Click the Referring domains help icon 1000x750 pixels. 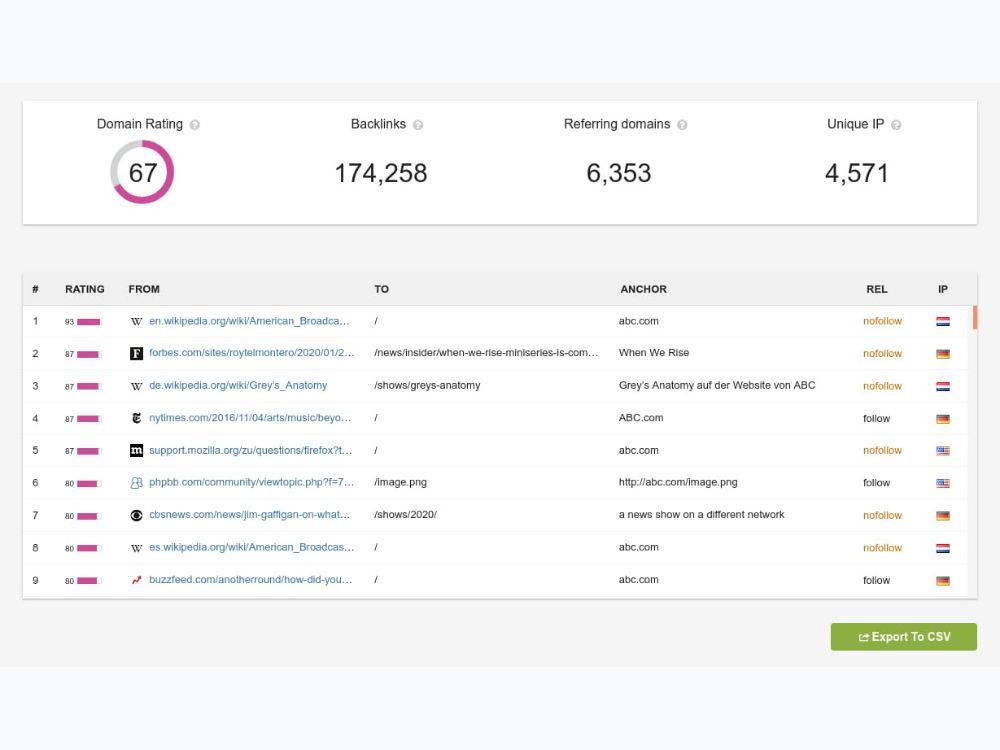[682, 125]
